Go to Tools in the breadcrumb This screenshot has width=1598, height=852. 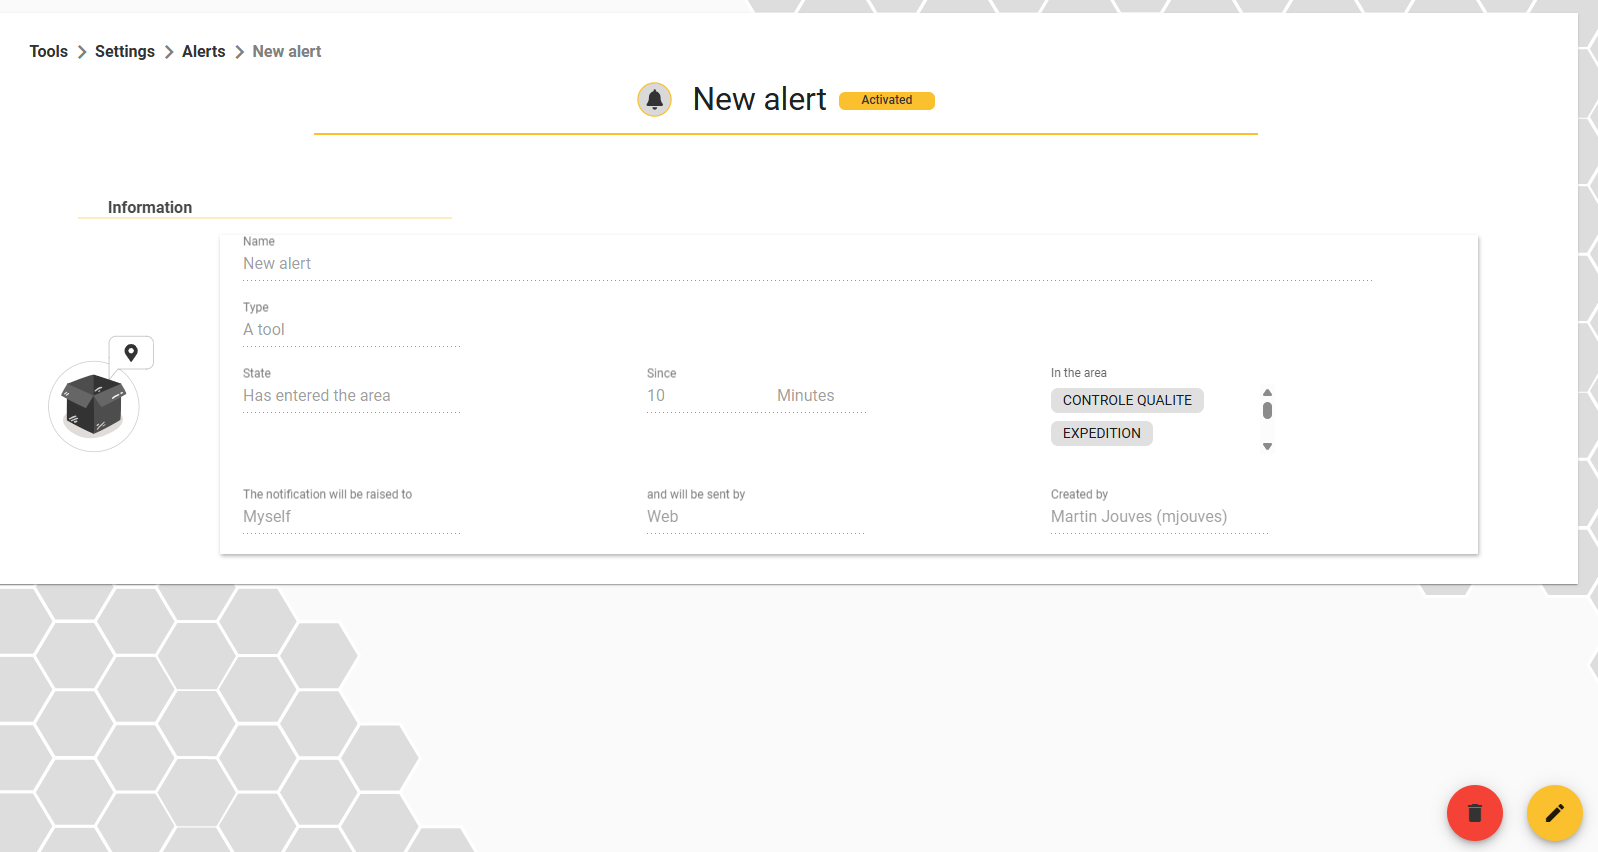tap(49, 52)
